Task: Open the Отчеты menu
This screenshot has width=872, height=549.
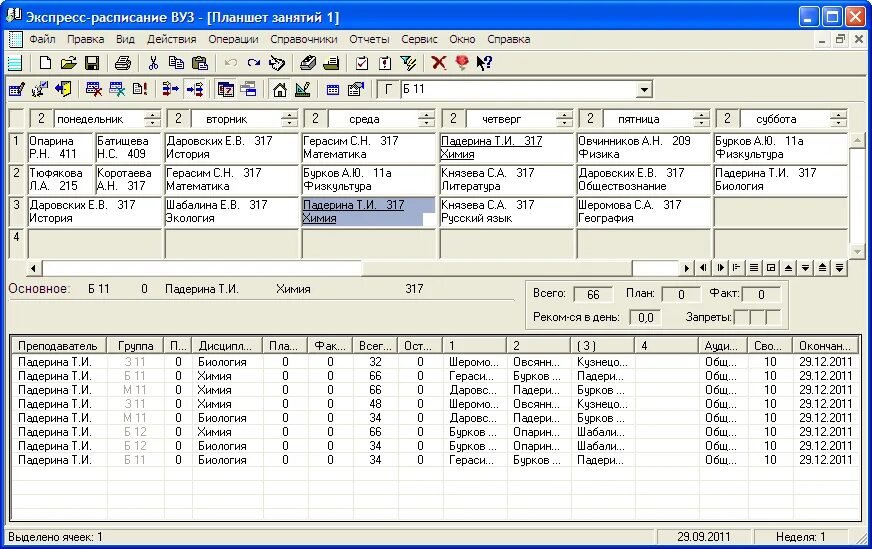Action: [369, 39]
